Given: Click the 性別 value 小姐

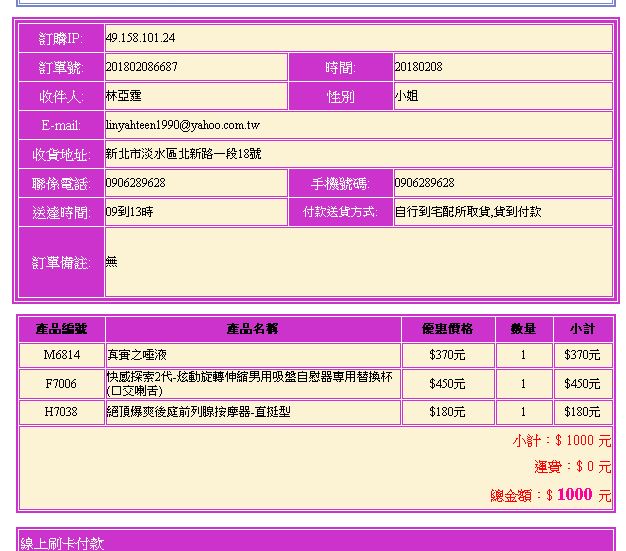Looking at the screenshot, I should 406,97.
